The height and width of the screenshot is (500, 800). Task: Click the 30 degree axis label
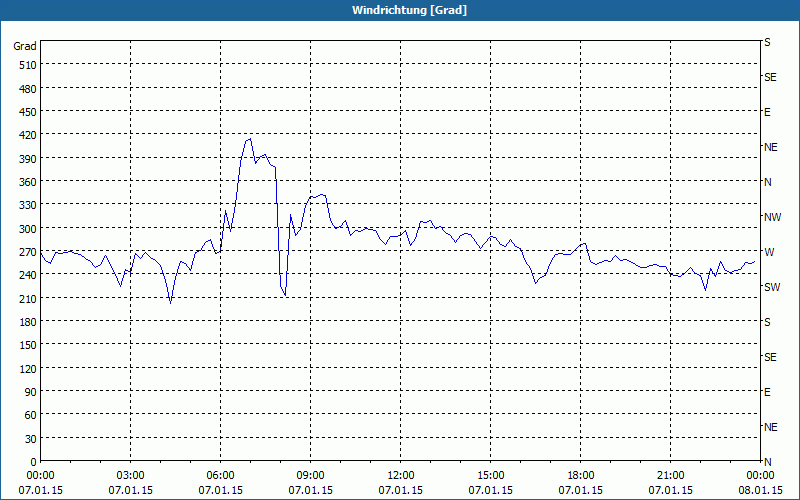pyautogui.click(x=31, y=439)
